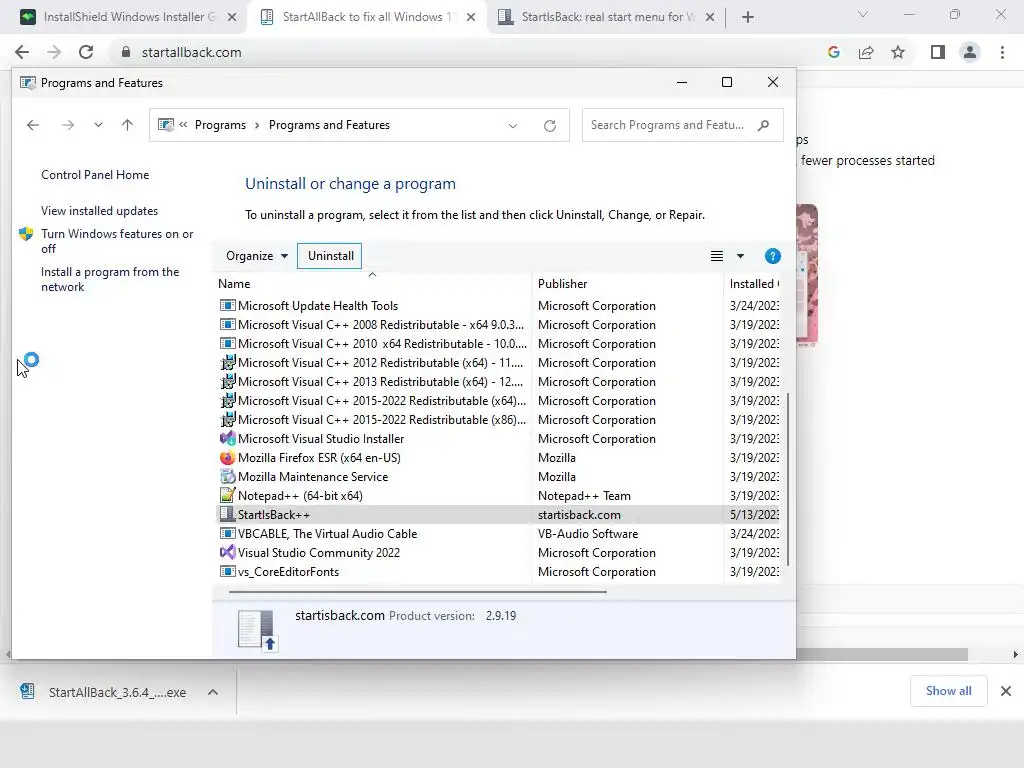Switch to InstallShield Windows Installer tab

tap(129, 17)
